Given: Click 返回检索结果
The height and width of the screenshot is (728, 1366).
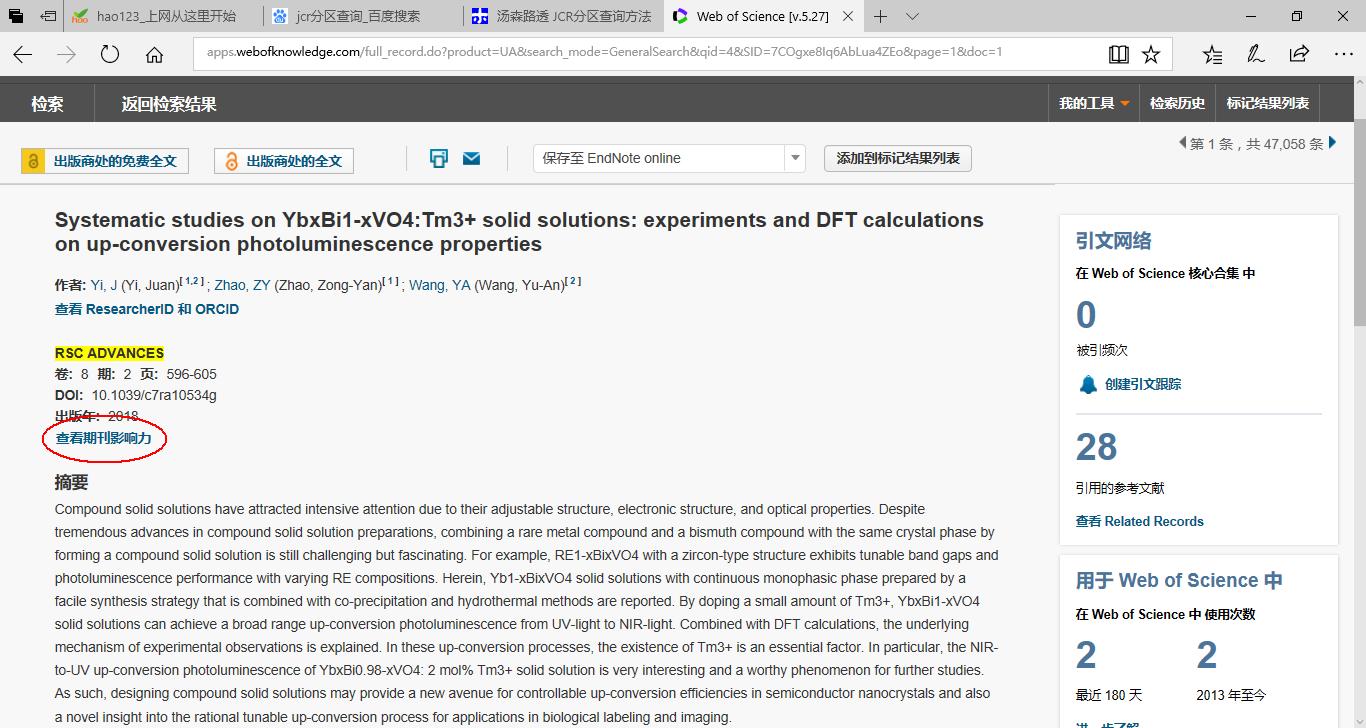Looking at the screenshot, I should 169,104.
